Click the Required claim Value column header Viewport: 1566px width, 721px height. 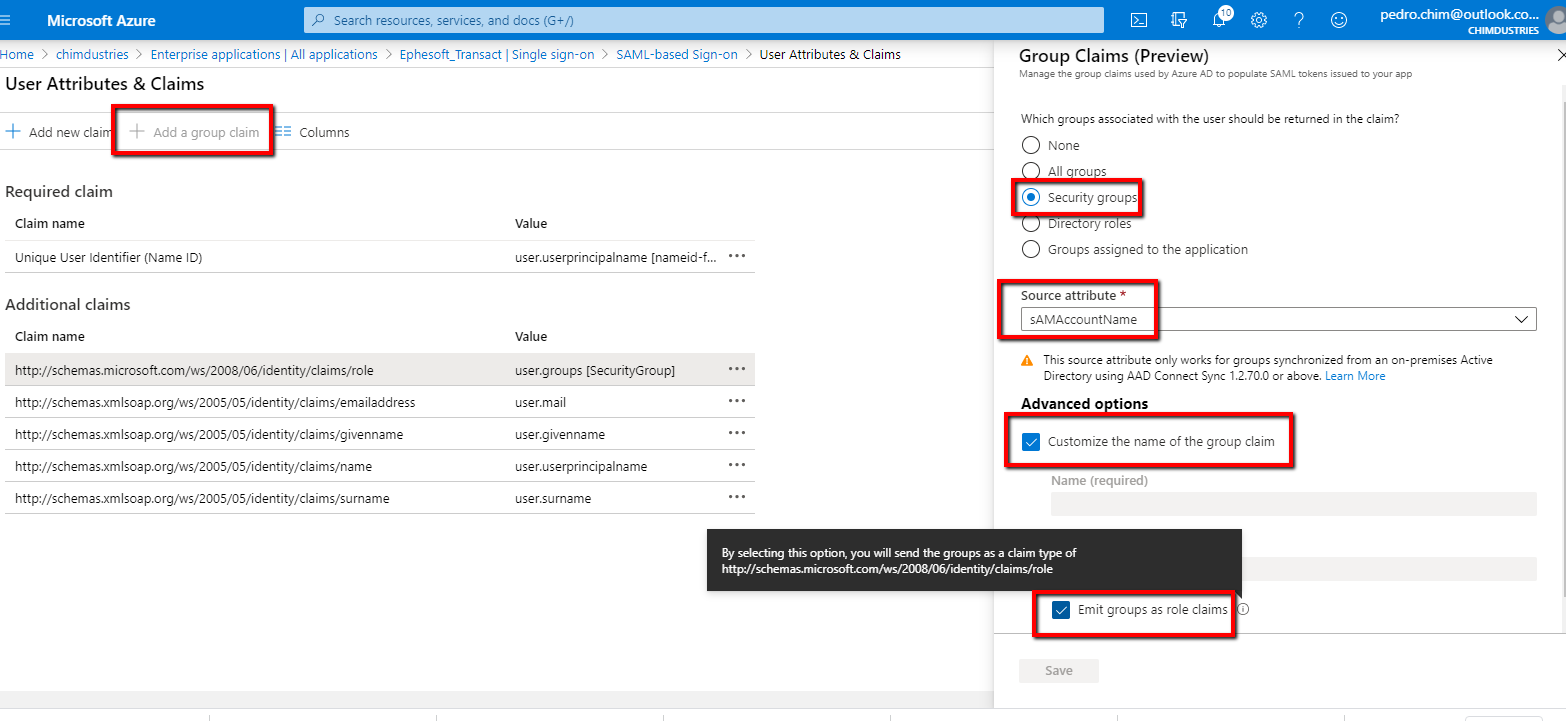click(x=531, y=223)
